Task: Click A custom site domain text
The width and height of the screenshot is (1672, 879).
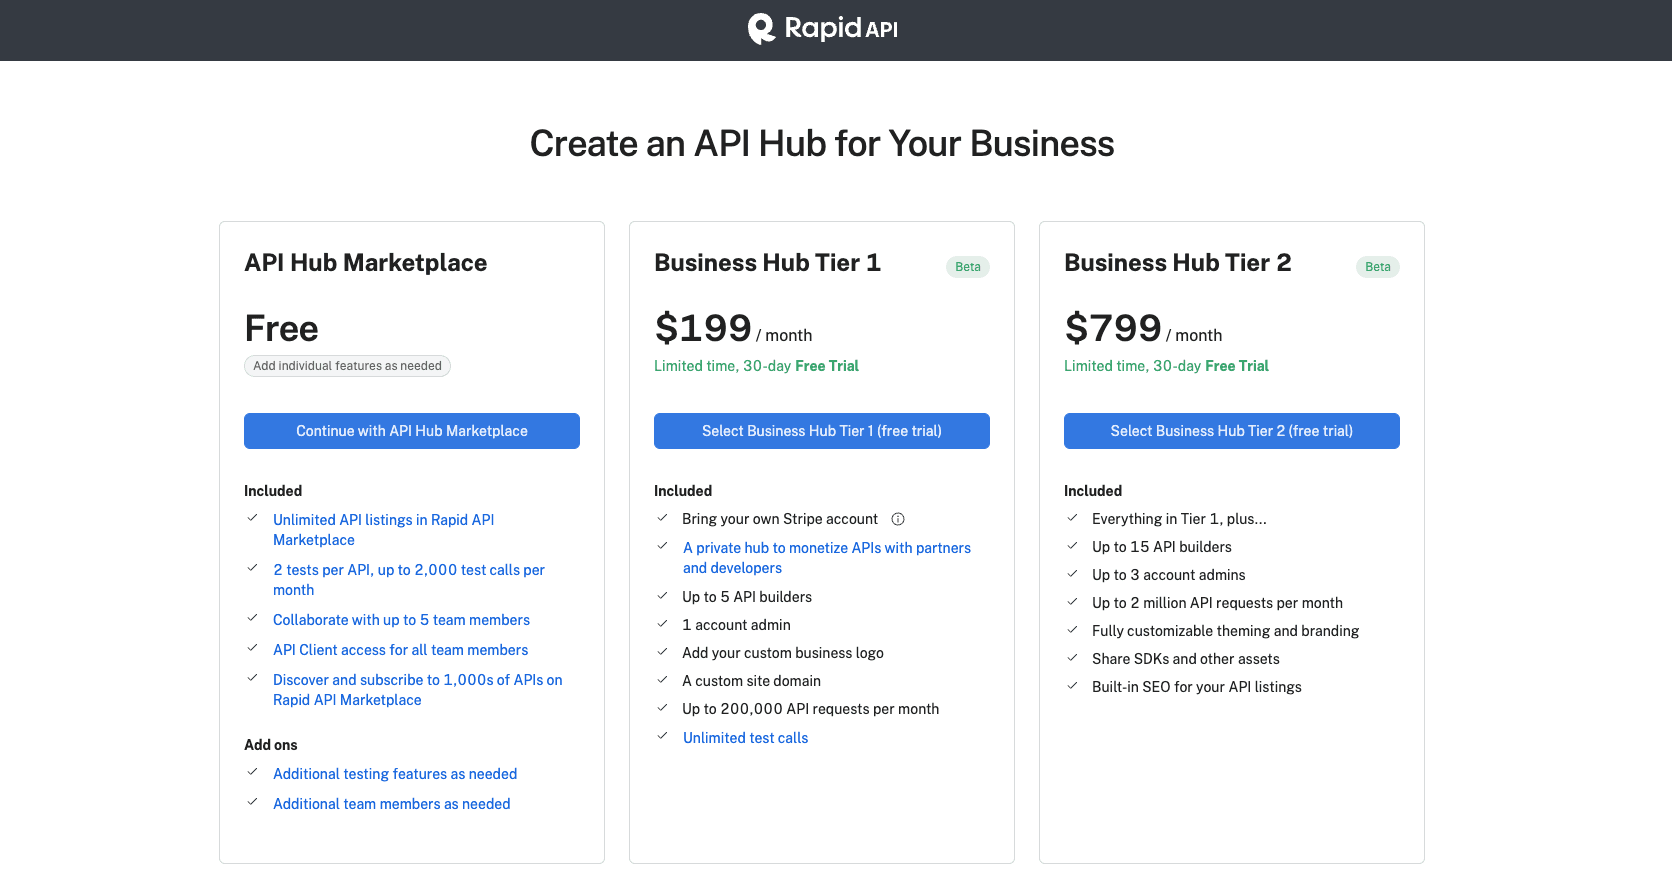Action: [x=751, y=681]
